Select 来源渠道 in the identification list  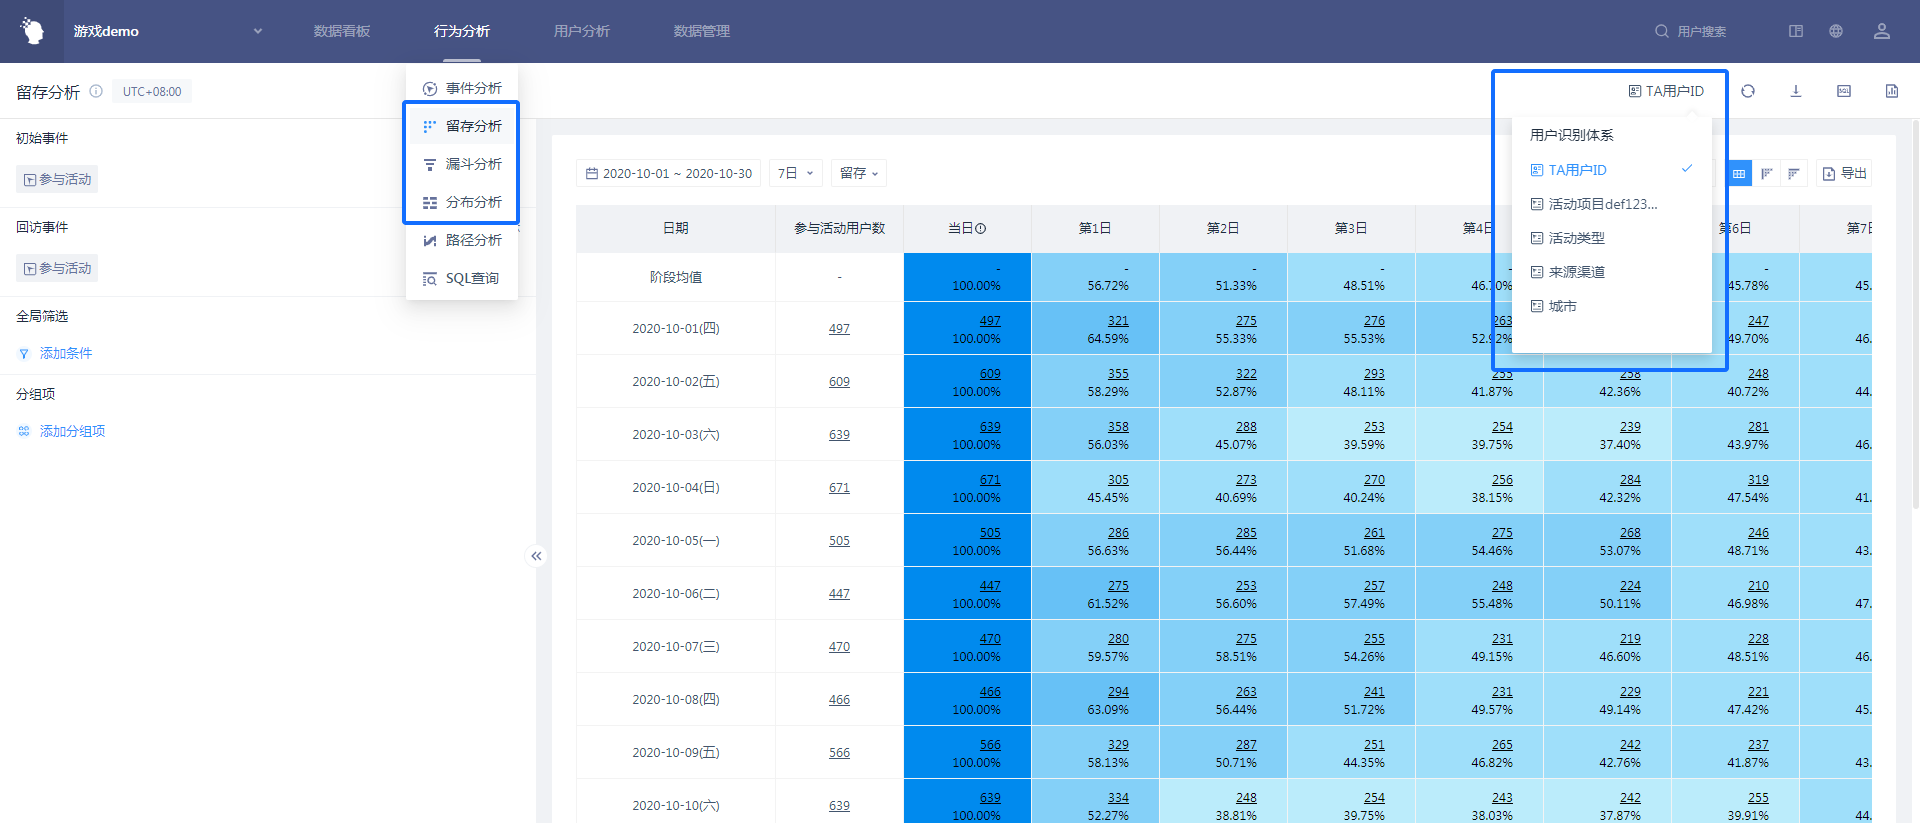pos(1576,272)
